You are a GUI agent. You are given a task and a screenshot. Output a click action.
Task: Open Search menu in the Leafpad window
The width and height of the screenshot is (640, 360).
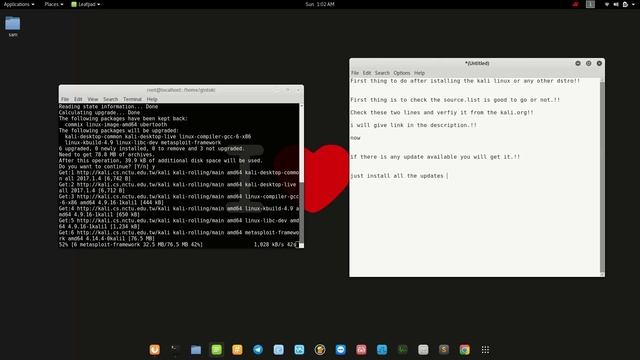[x=382, y=73]
